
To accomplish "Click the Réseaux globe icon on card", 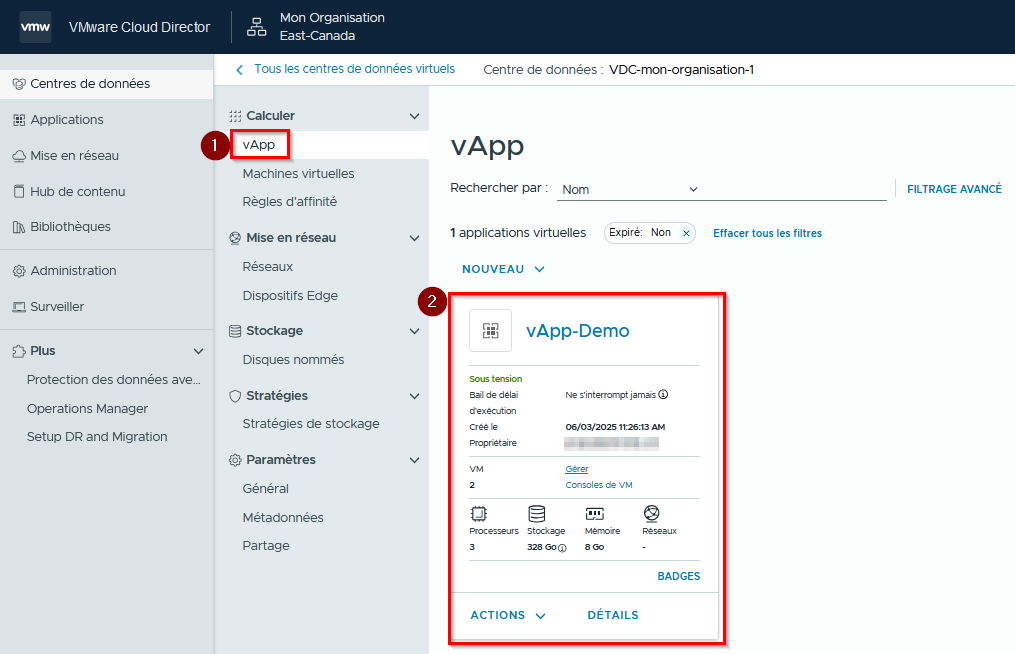I will click(x=651, y=514).
